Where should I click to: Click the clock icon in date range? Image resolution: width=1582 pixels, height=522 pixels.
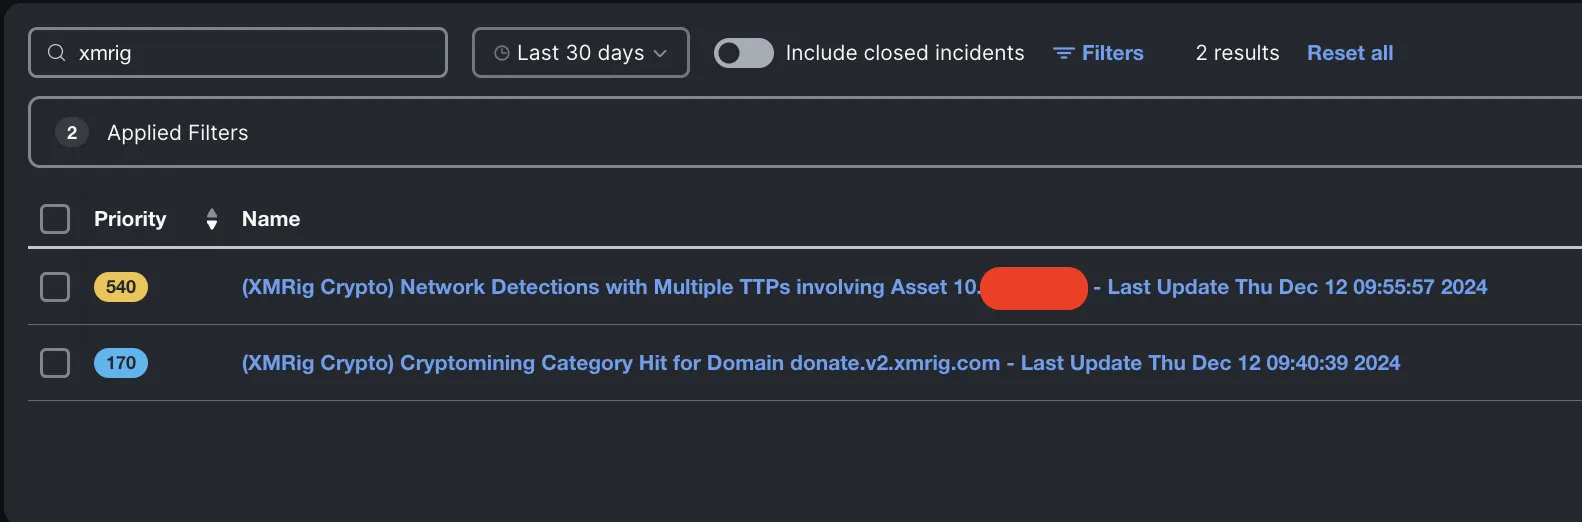[502, 53]
